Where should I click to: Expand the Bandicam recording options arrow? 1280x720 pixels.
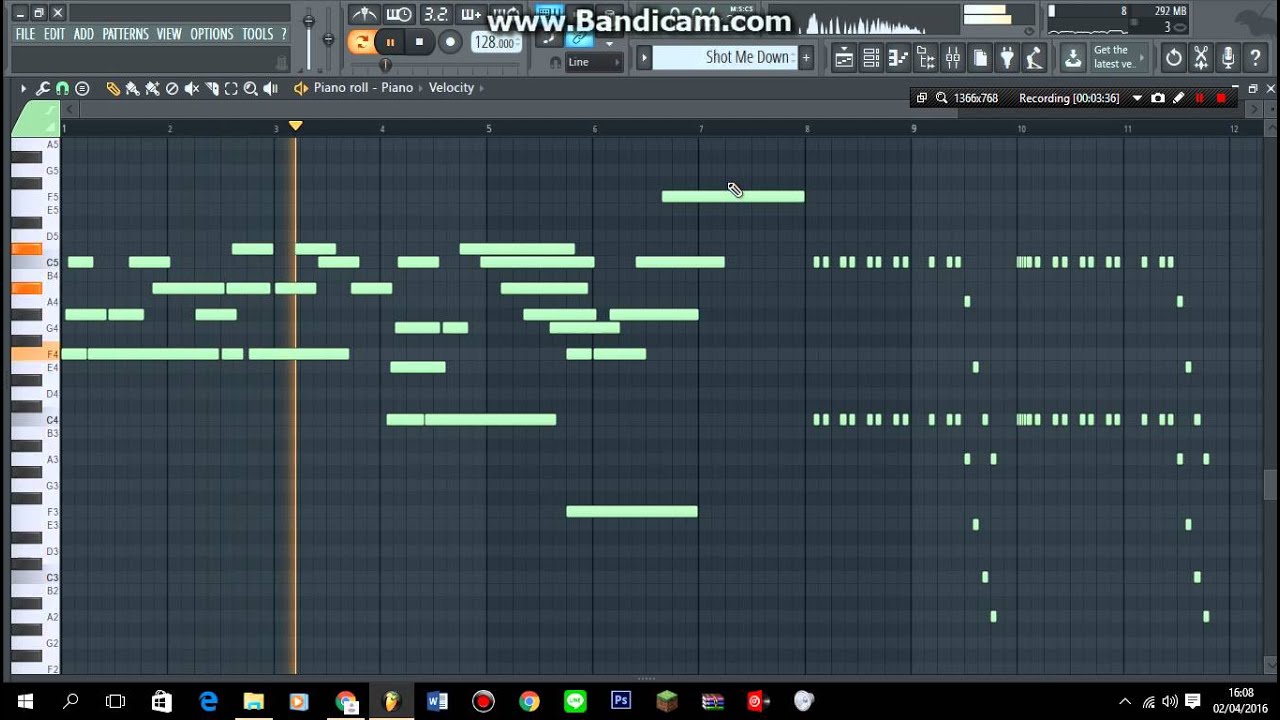click(1137, 98)
